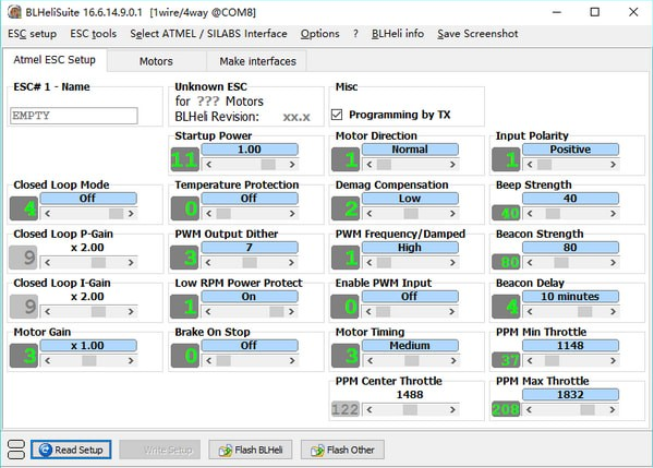Click the Beacon Delay 10 minutes value bar
Image resolution: width=653 pixels, height=468 pixels.
coord(571,296)
